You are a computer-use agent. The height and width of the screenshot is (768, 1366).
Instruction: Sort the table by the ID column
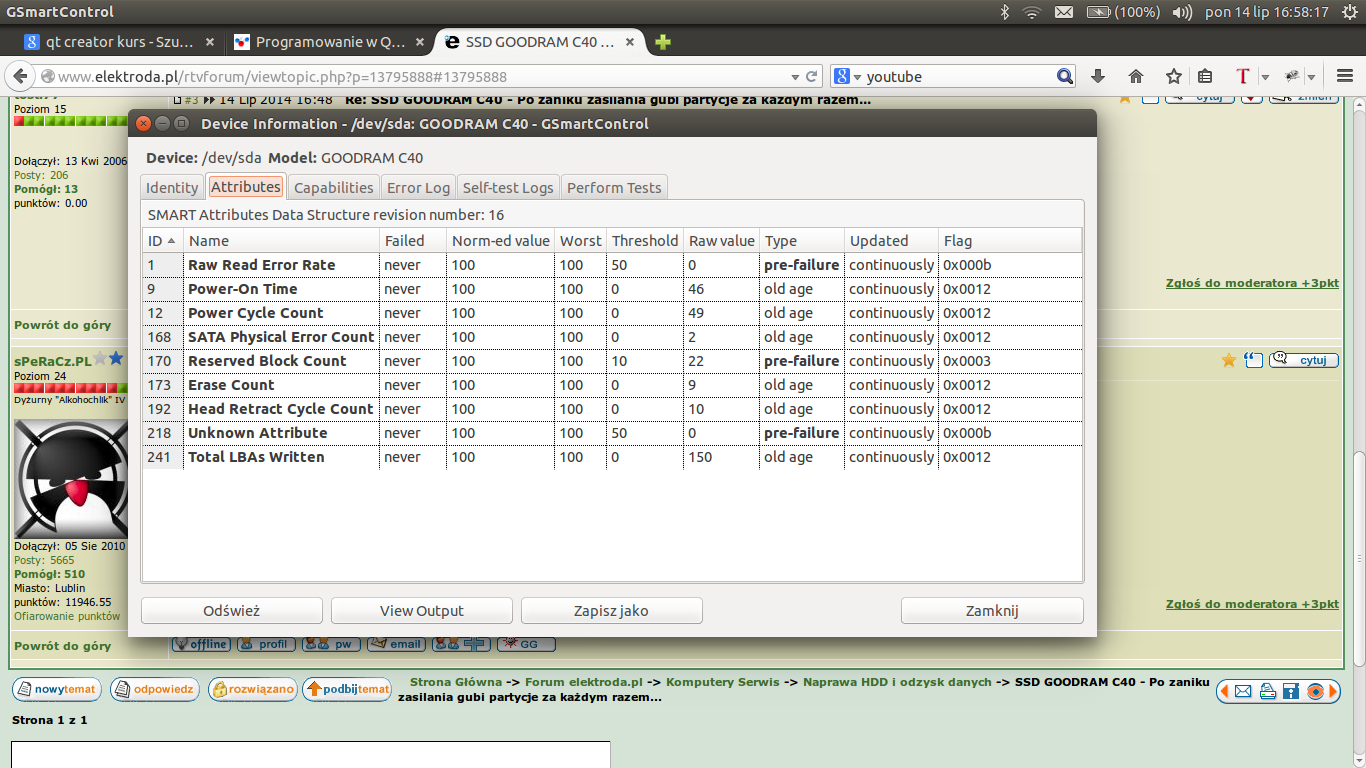tap(162, 240)
